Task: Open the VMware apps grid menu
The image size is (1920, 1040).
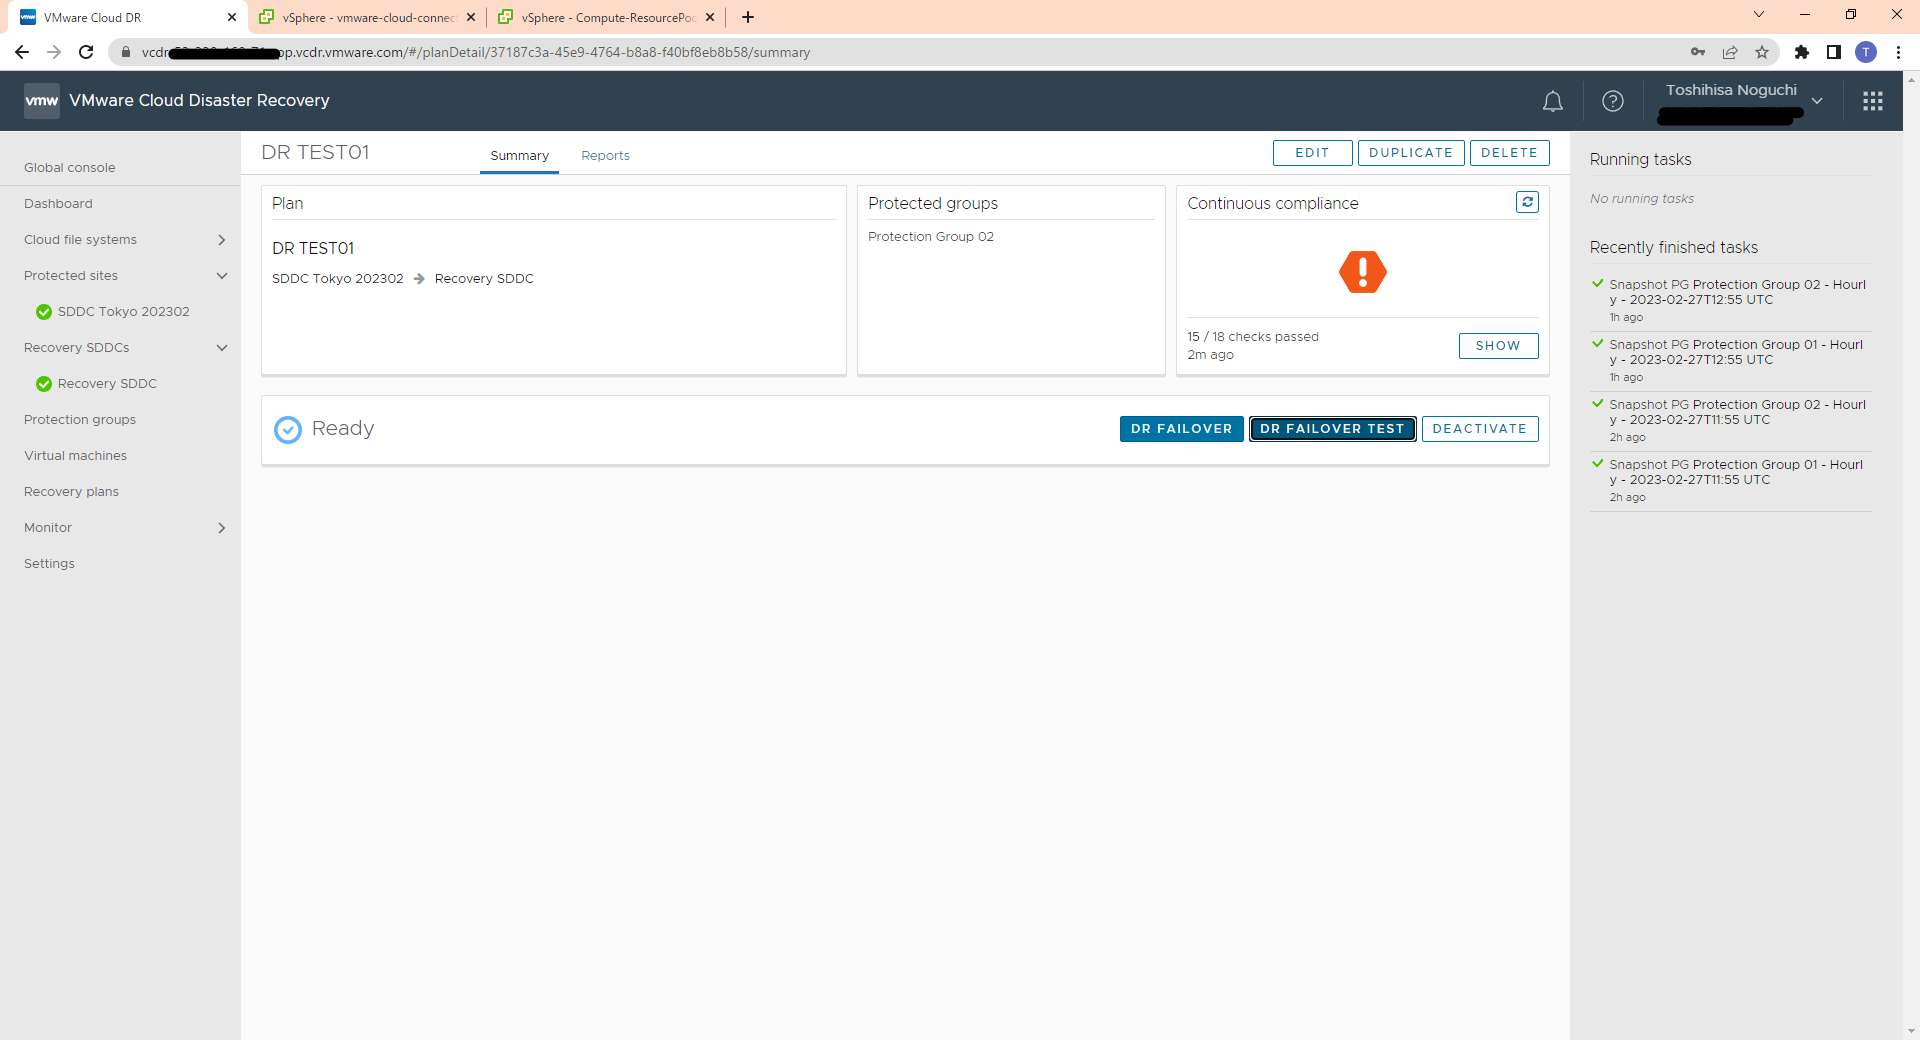Action: pos(1873,101)
